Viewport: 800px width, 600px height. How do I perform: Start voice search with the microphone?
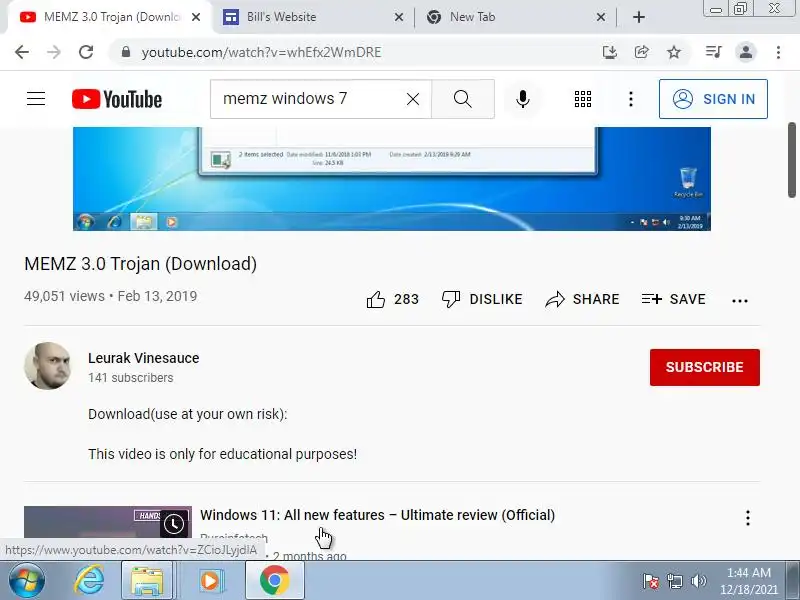tap(522, 99)
